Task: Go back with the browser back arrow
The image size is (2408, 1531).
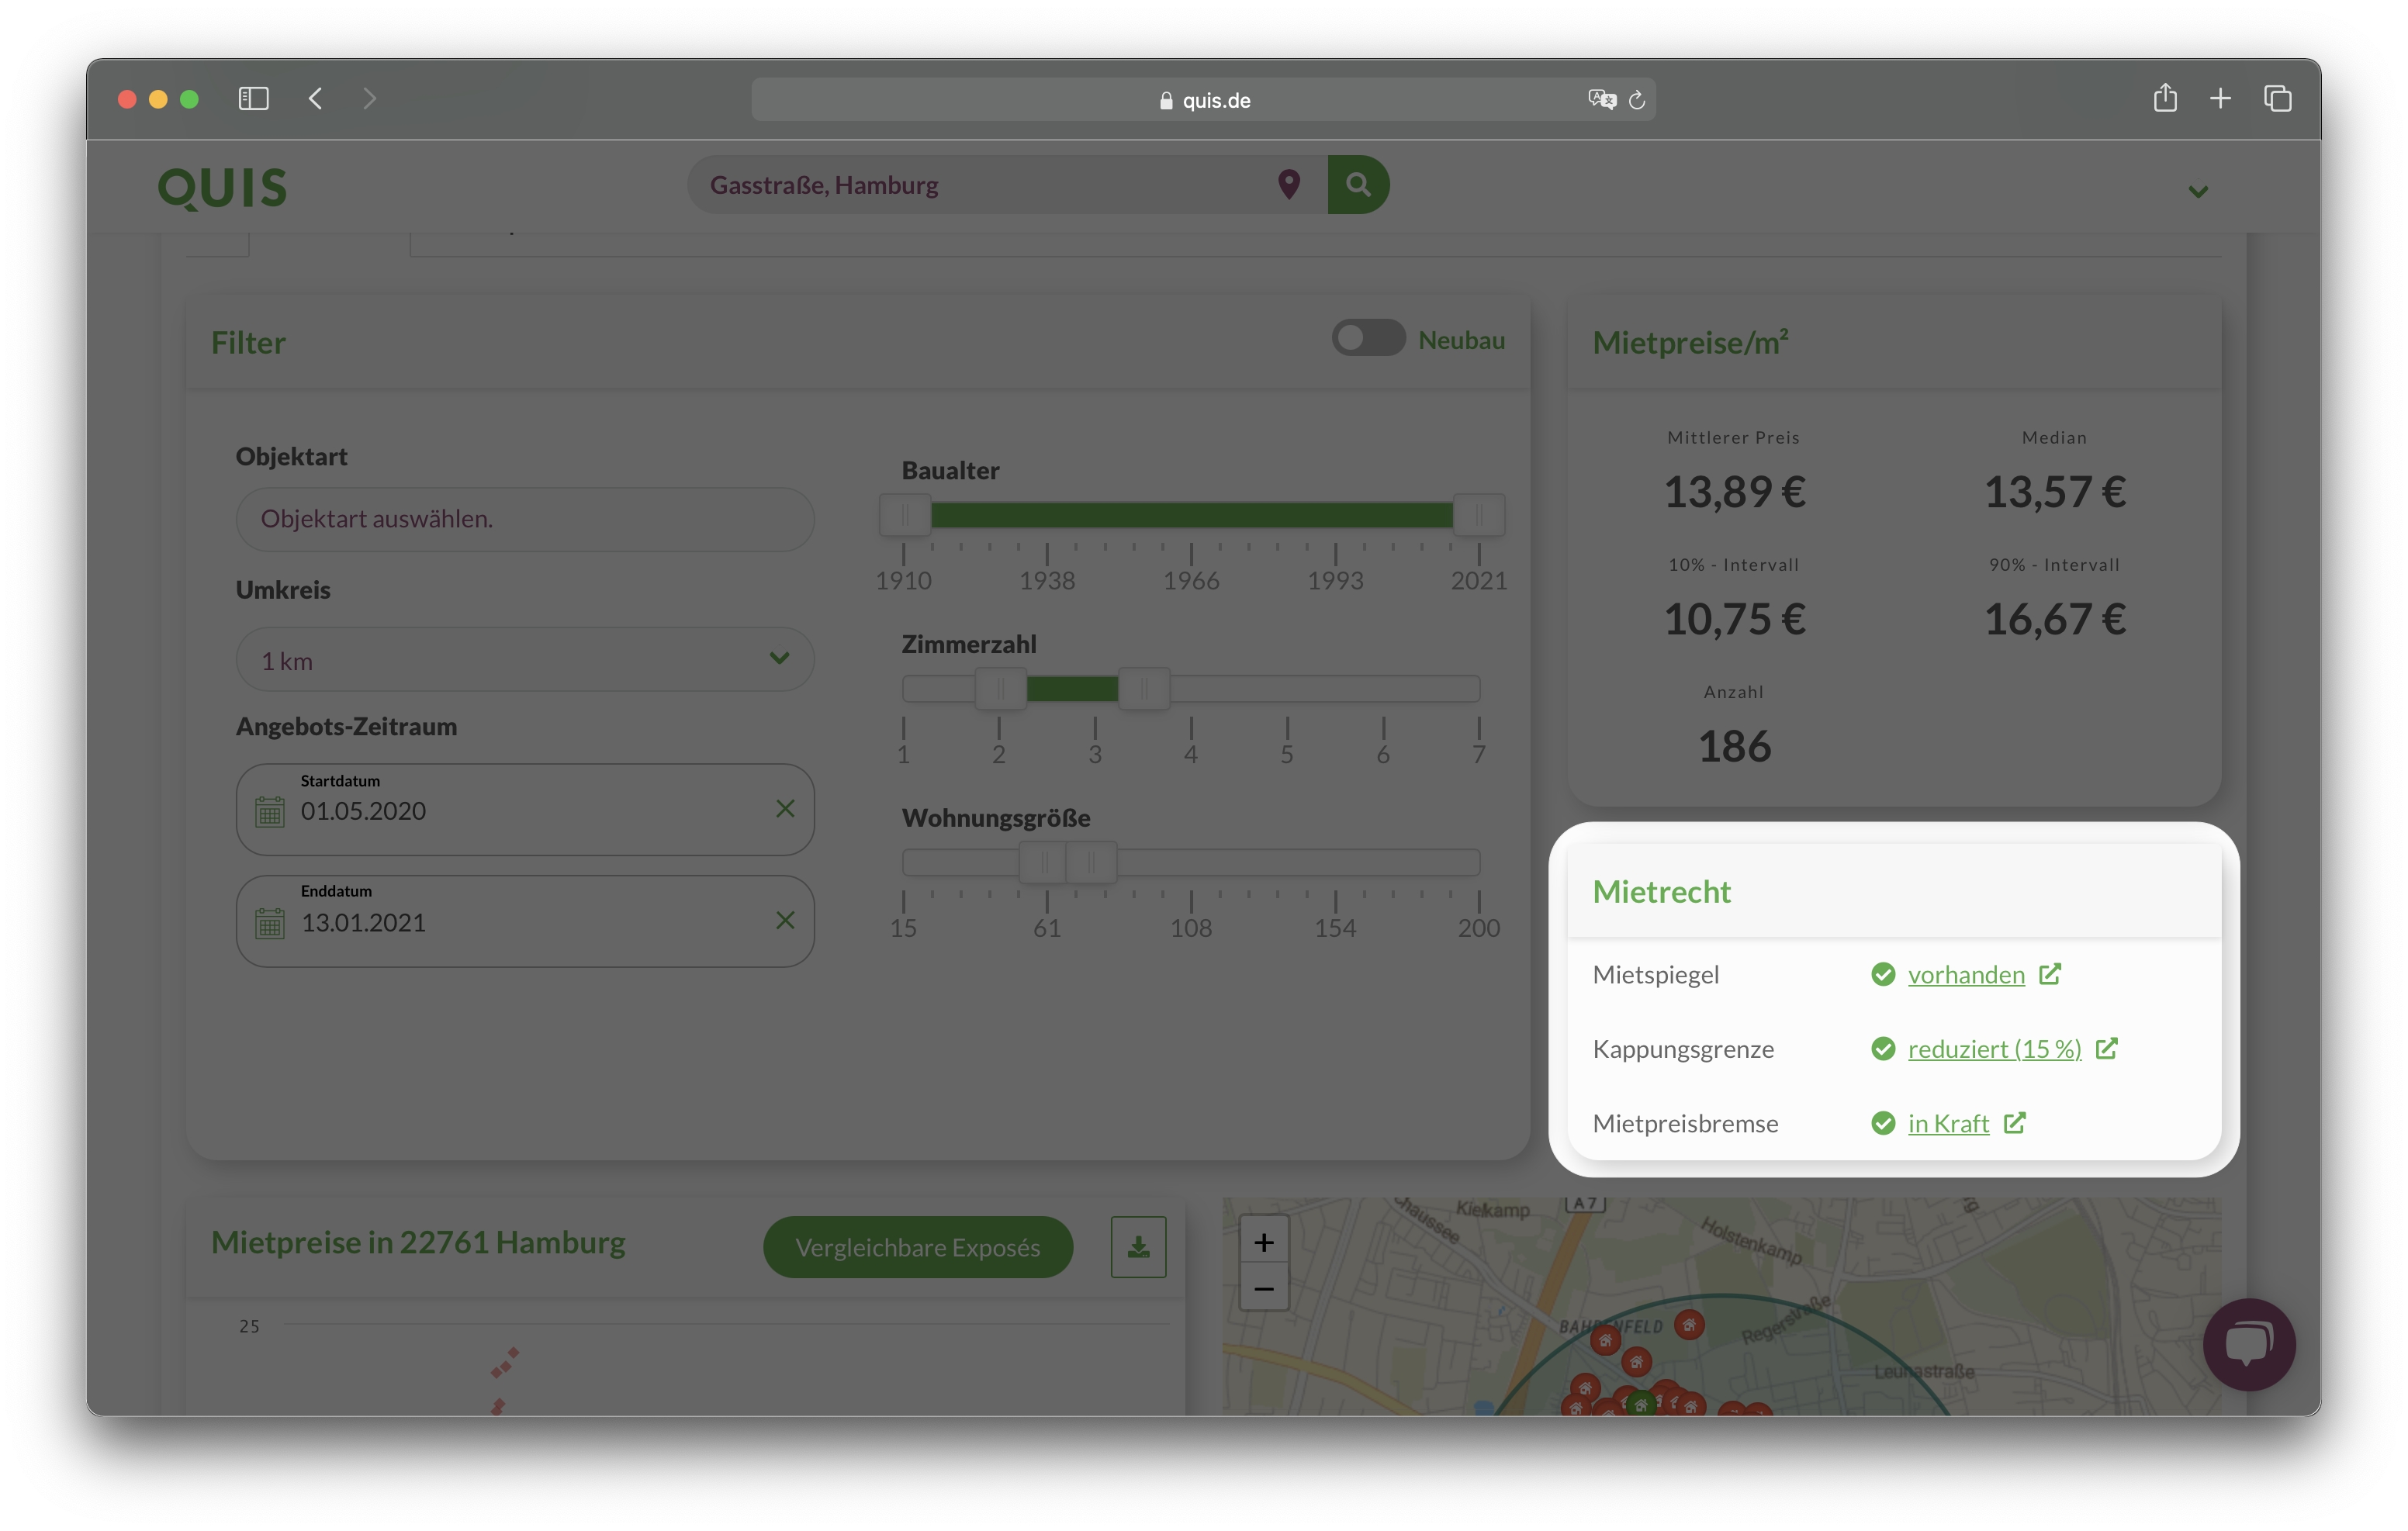Action: tap(315, 98)
